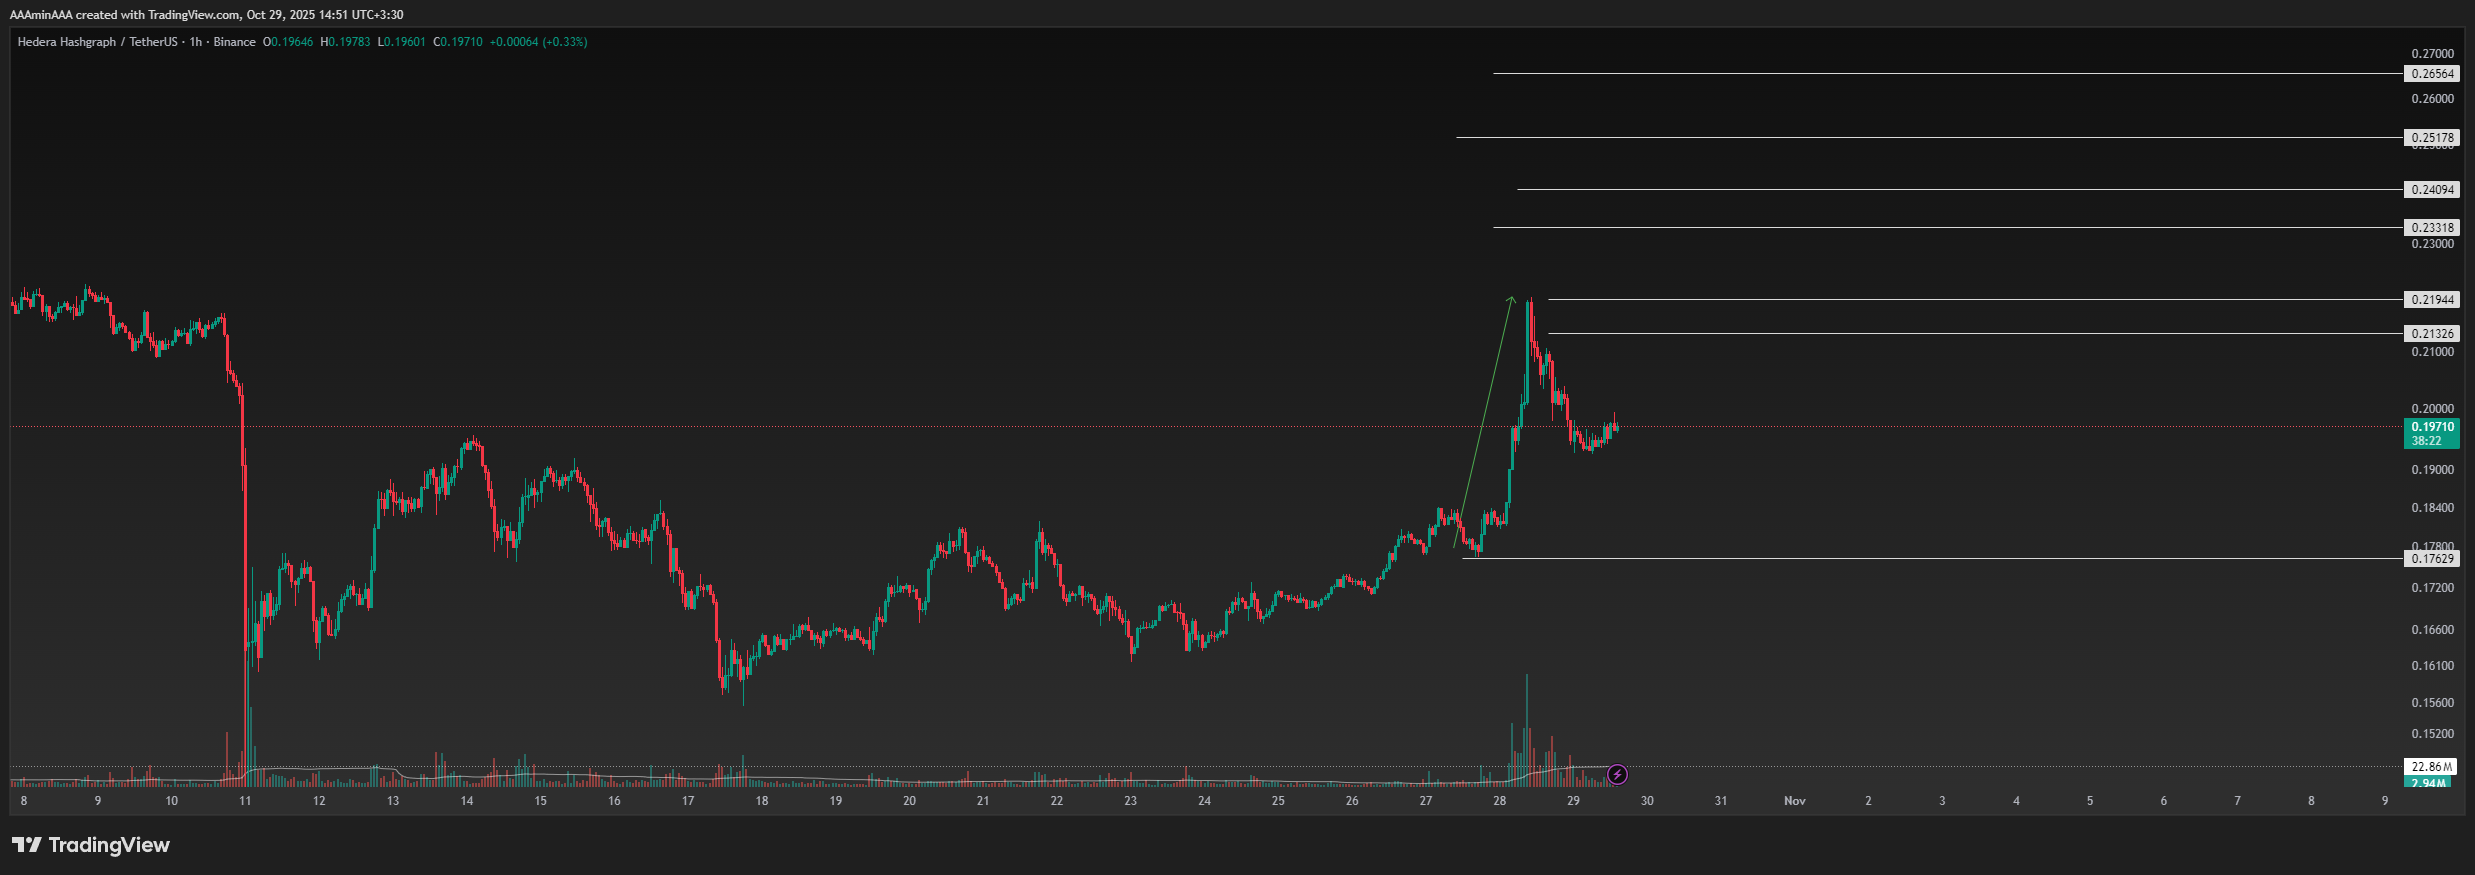
Task: Click the 0.21326 price level label
Action: pyautogui.click(x=2432, y=334)
